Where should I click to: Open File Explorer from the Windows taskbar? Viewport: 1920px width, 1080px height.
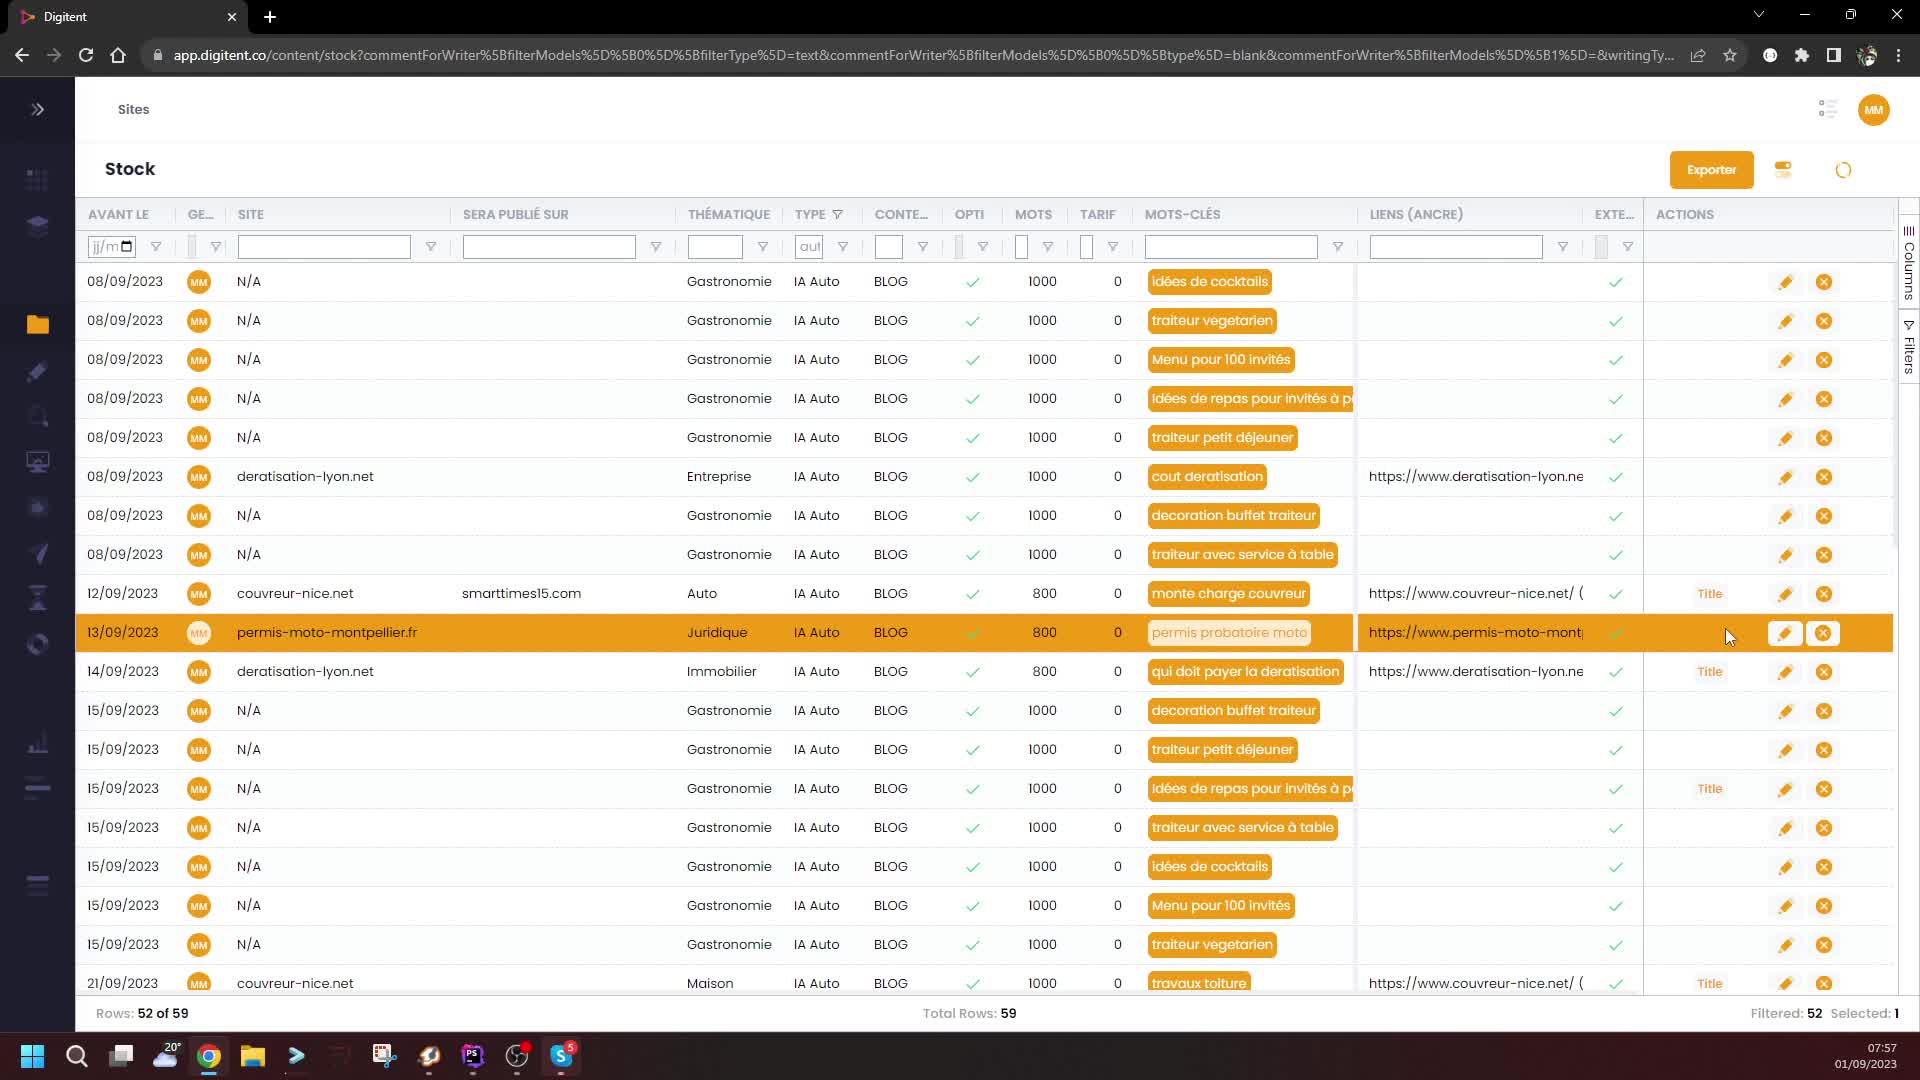(252, 1056)
